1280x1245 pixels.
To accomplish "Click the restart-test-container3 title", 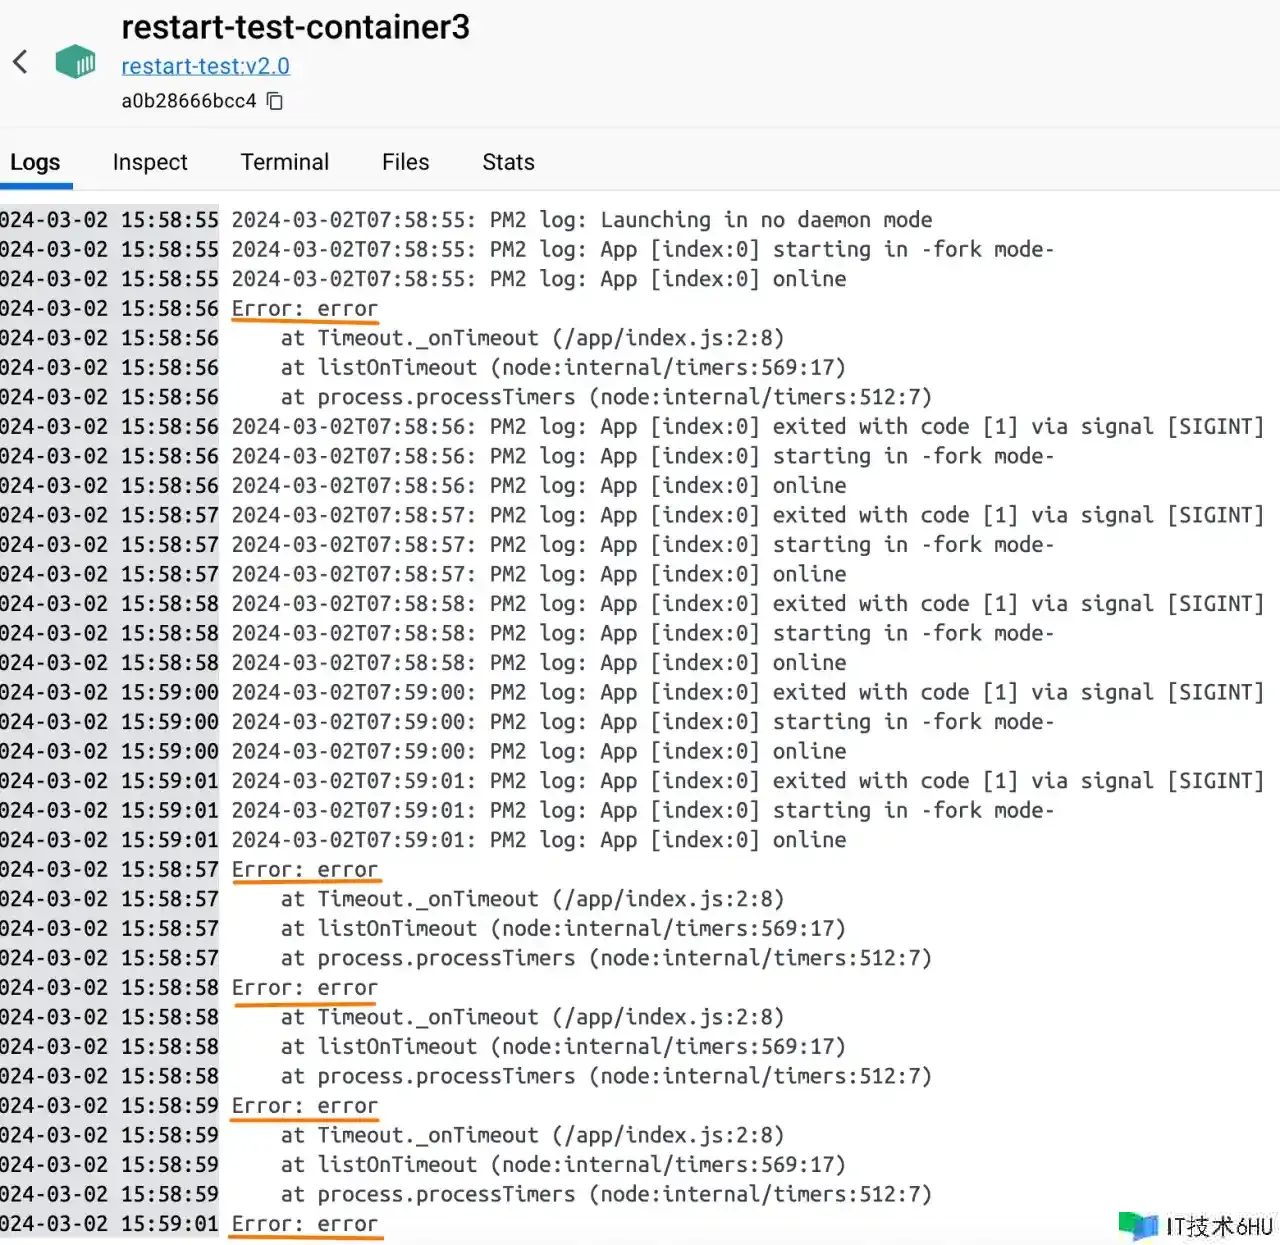I will [295, 27].
